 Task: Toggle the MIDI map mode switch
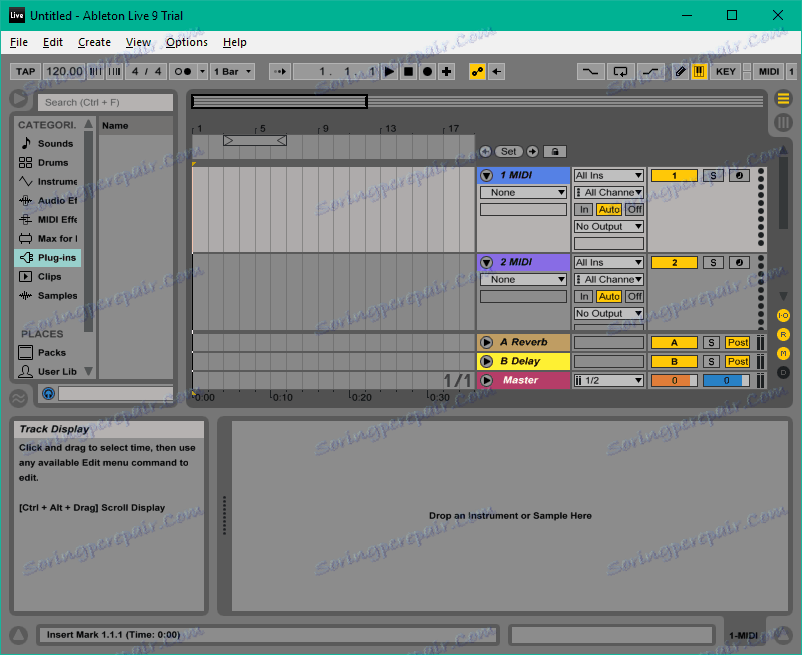769,72
